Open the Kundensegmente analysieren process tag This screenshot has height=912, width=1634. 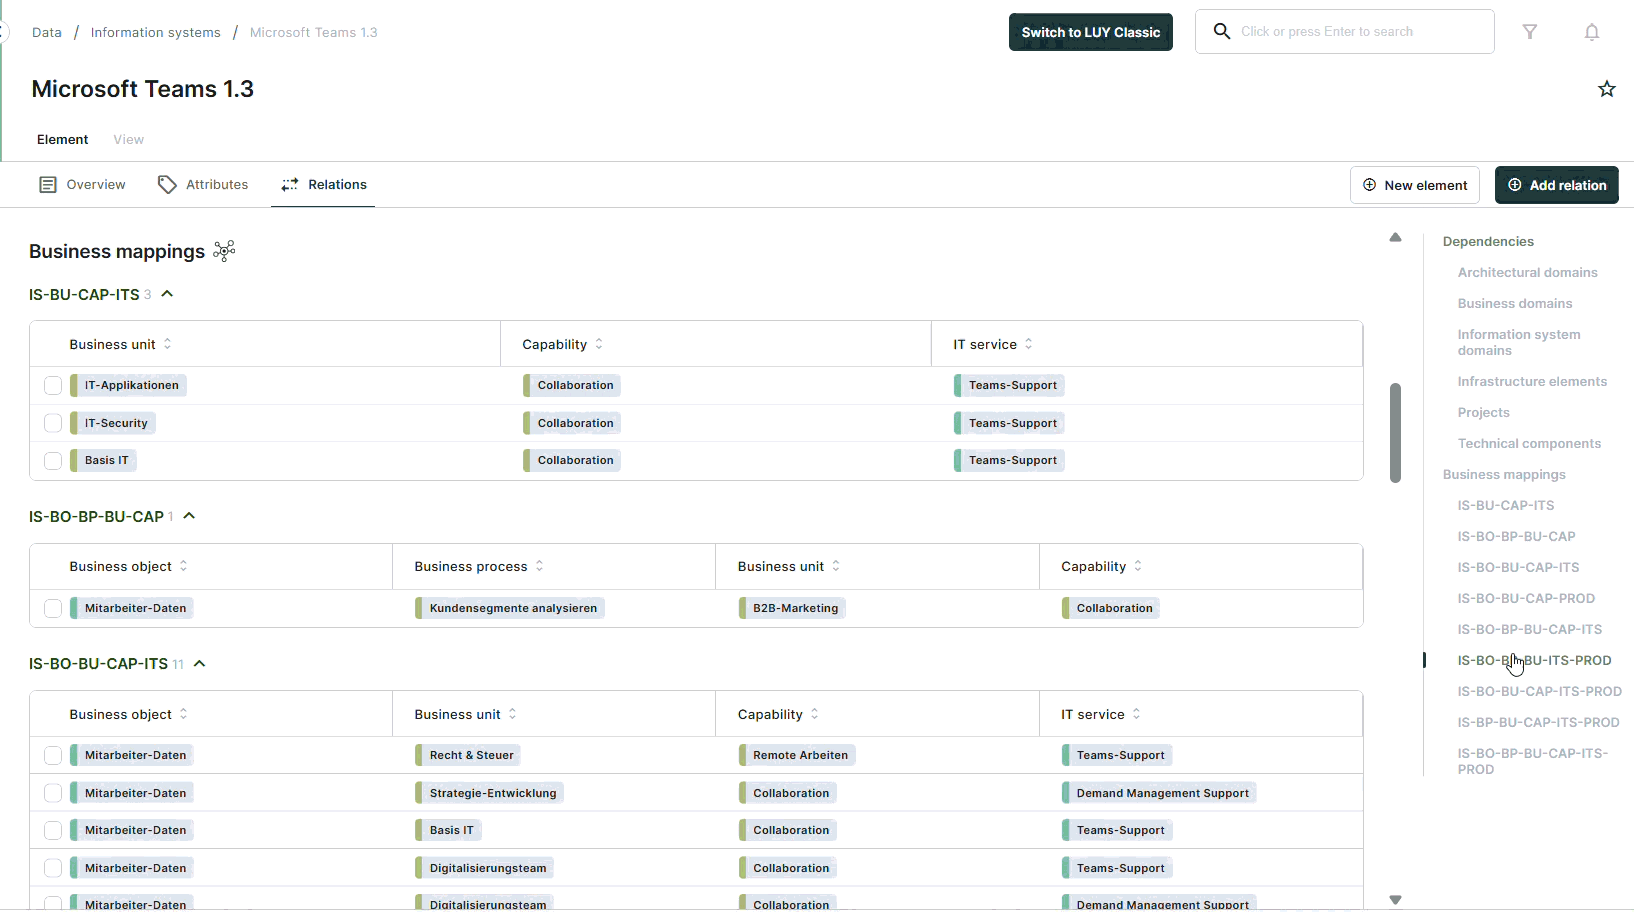510,608
